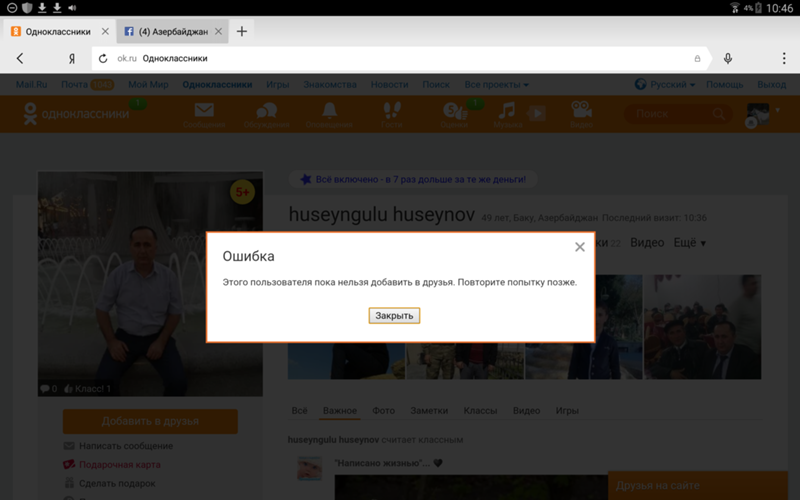Open profile Видео tab
Viewport: 800px width, 500px height.
tap(647, 243)
